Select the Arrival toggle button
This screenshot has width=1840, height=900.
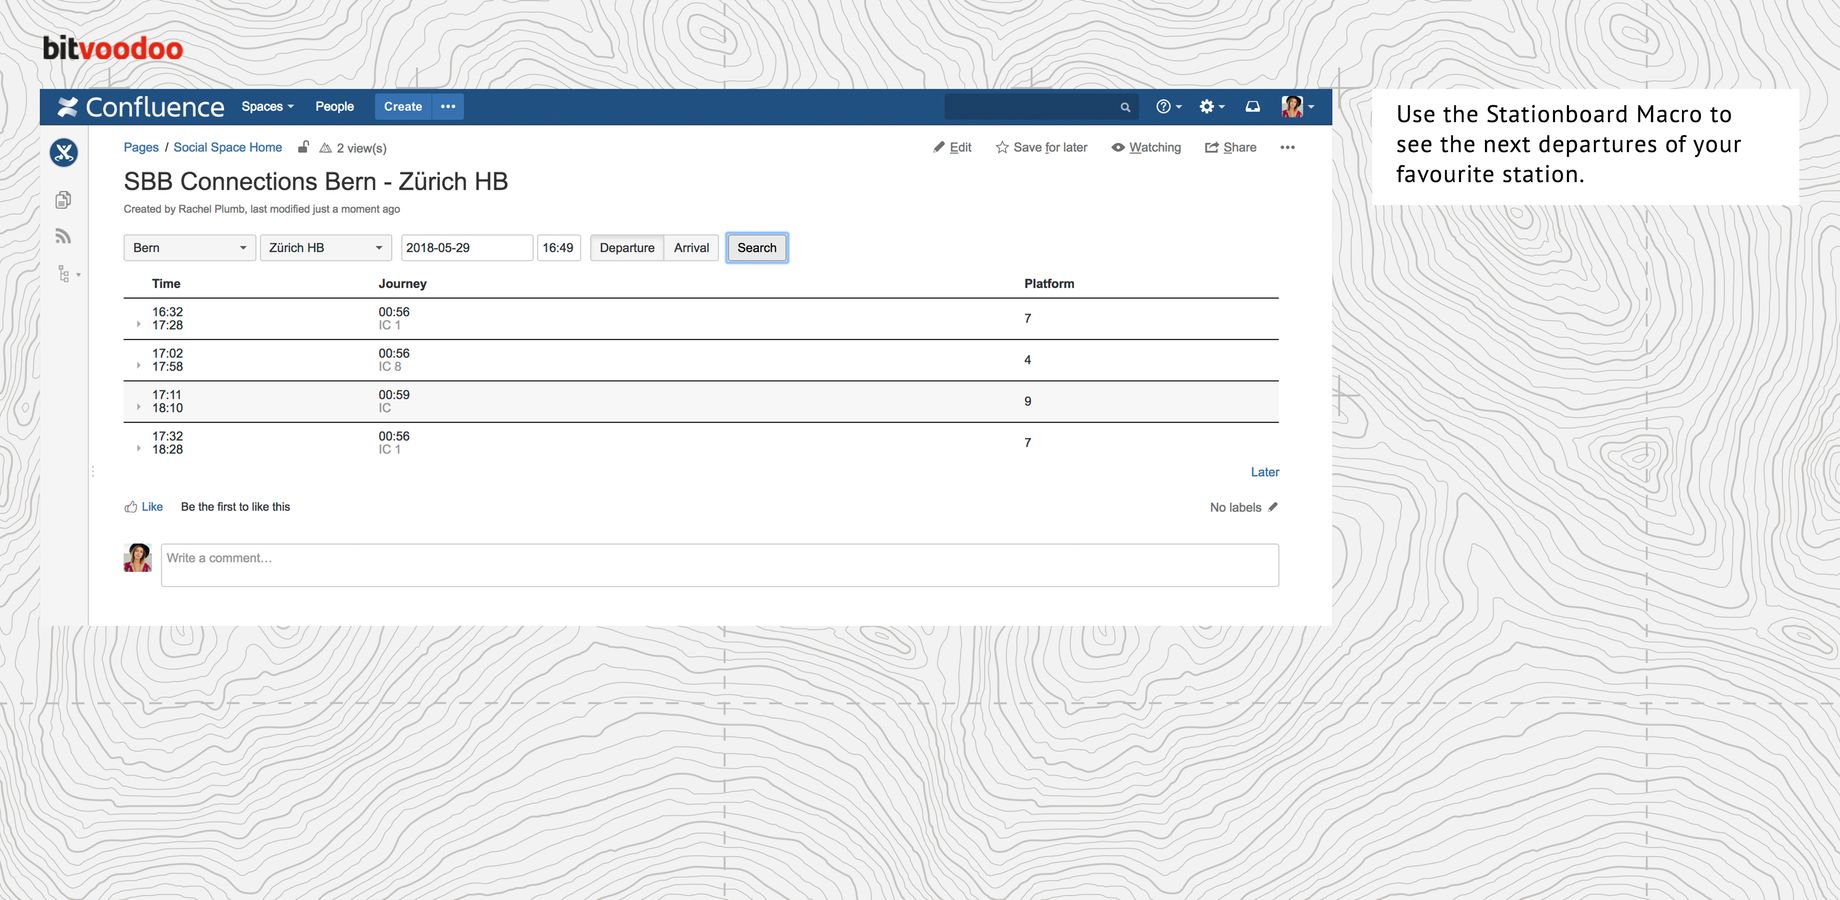(691, 248)
